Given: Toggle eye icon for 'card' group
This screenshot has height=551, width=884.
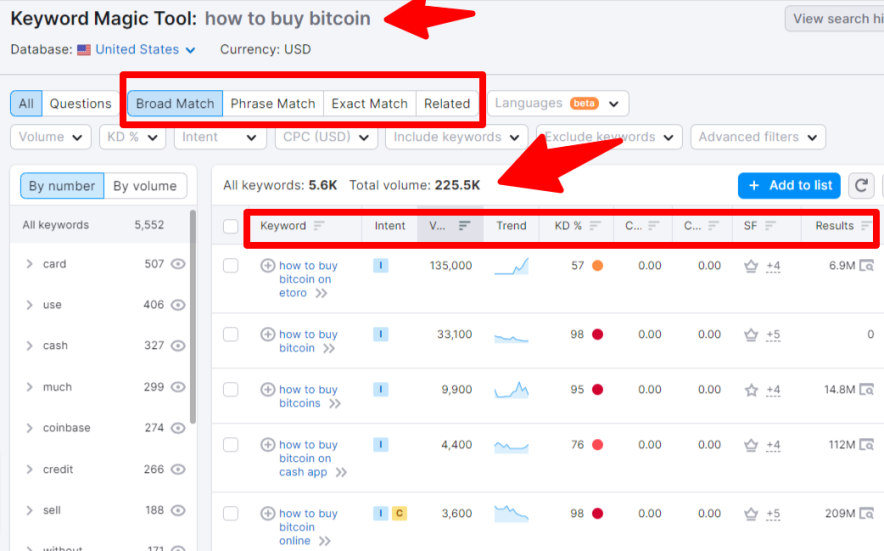Looking at the screenshot, I should point(178,264).
